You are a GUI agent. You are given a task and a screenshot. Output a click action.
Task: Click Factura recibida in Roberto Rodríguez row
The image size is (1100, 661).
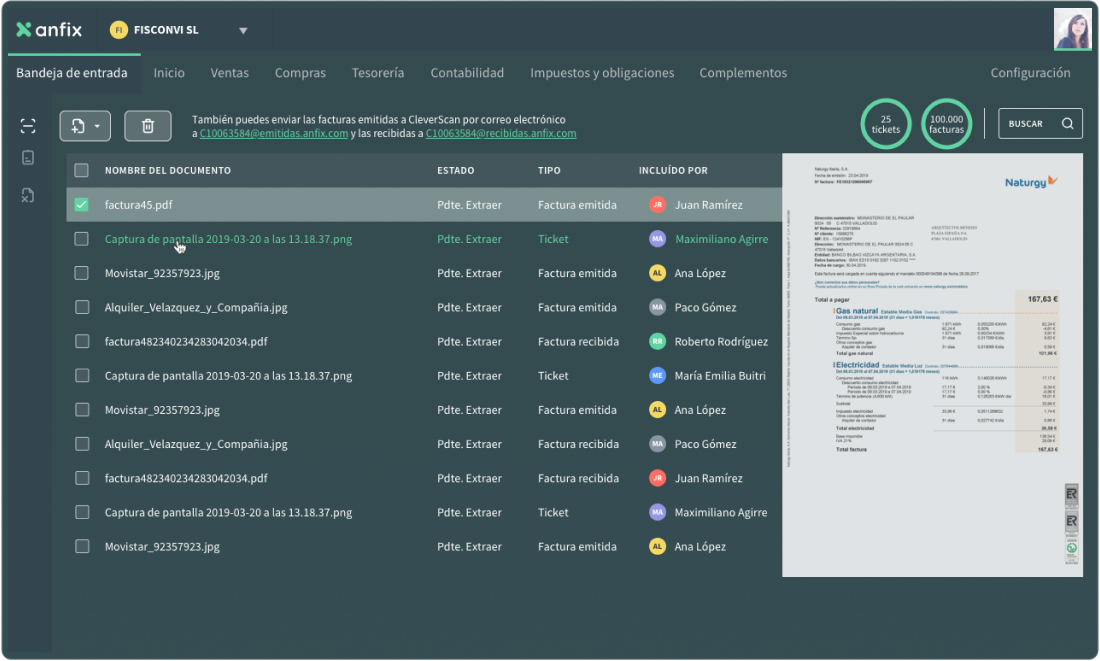(578, 342)
